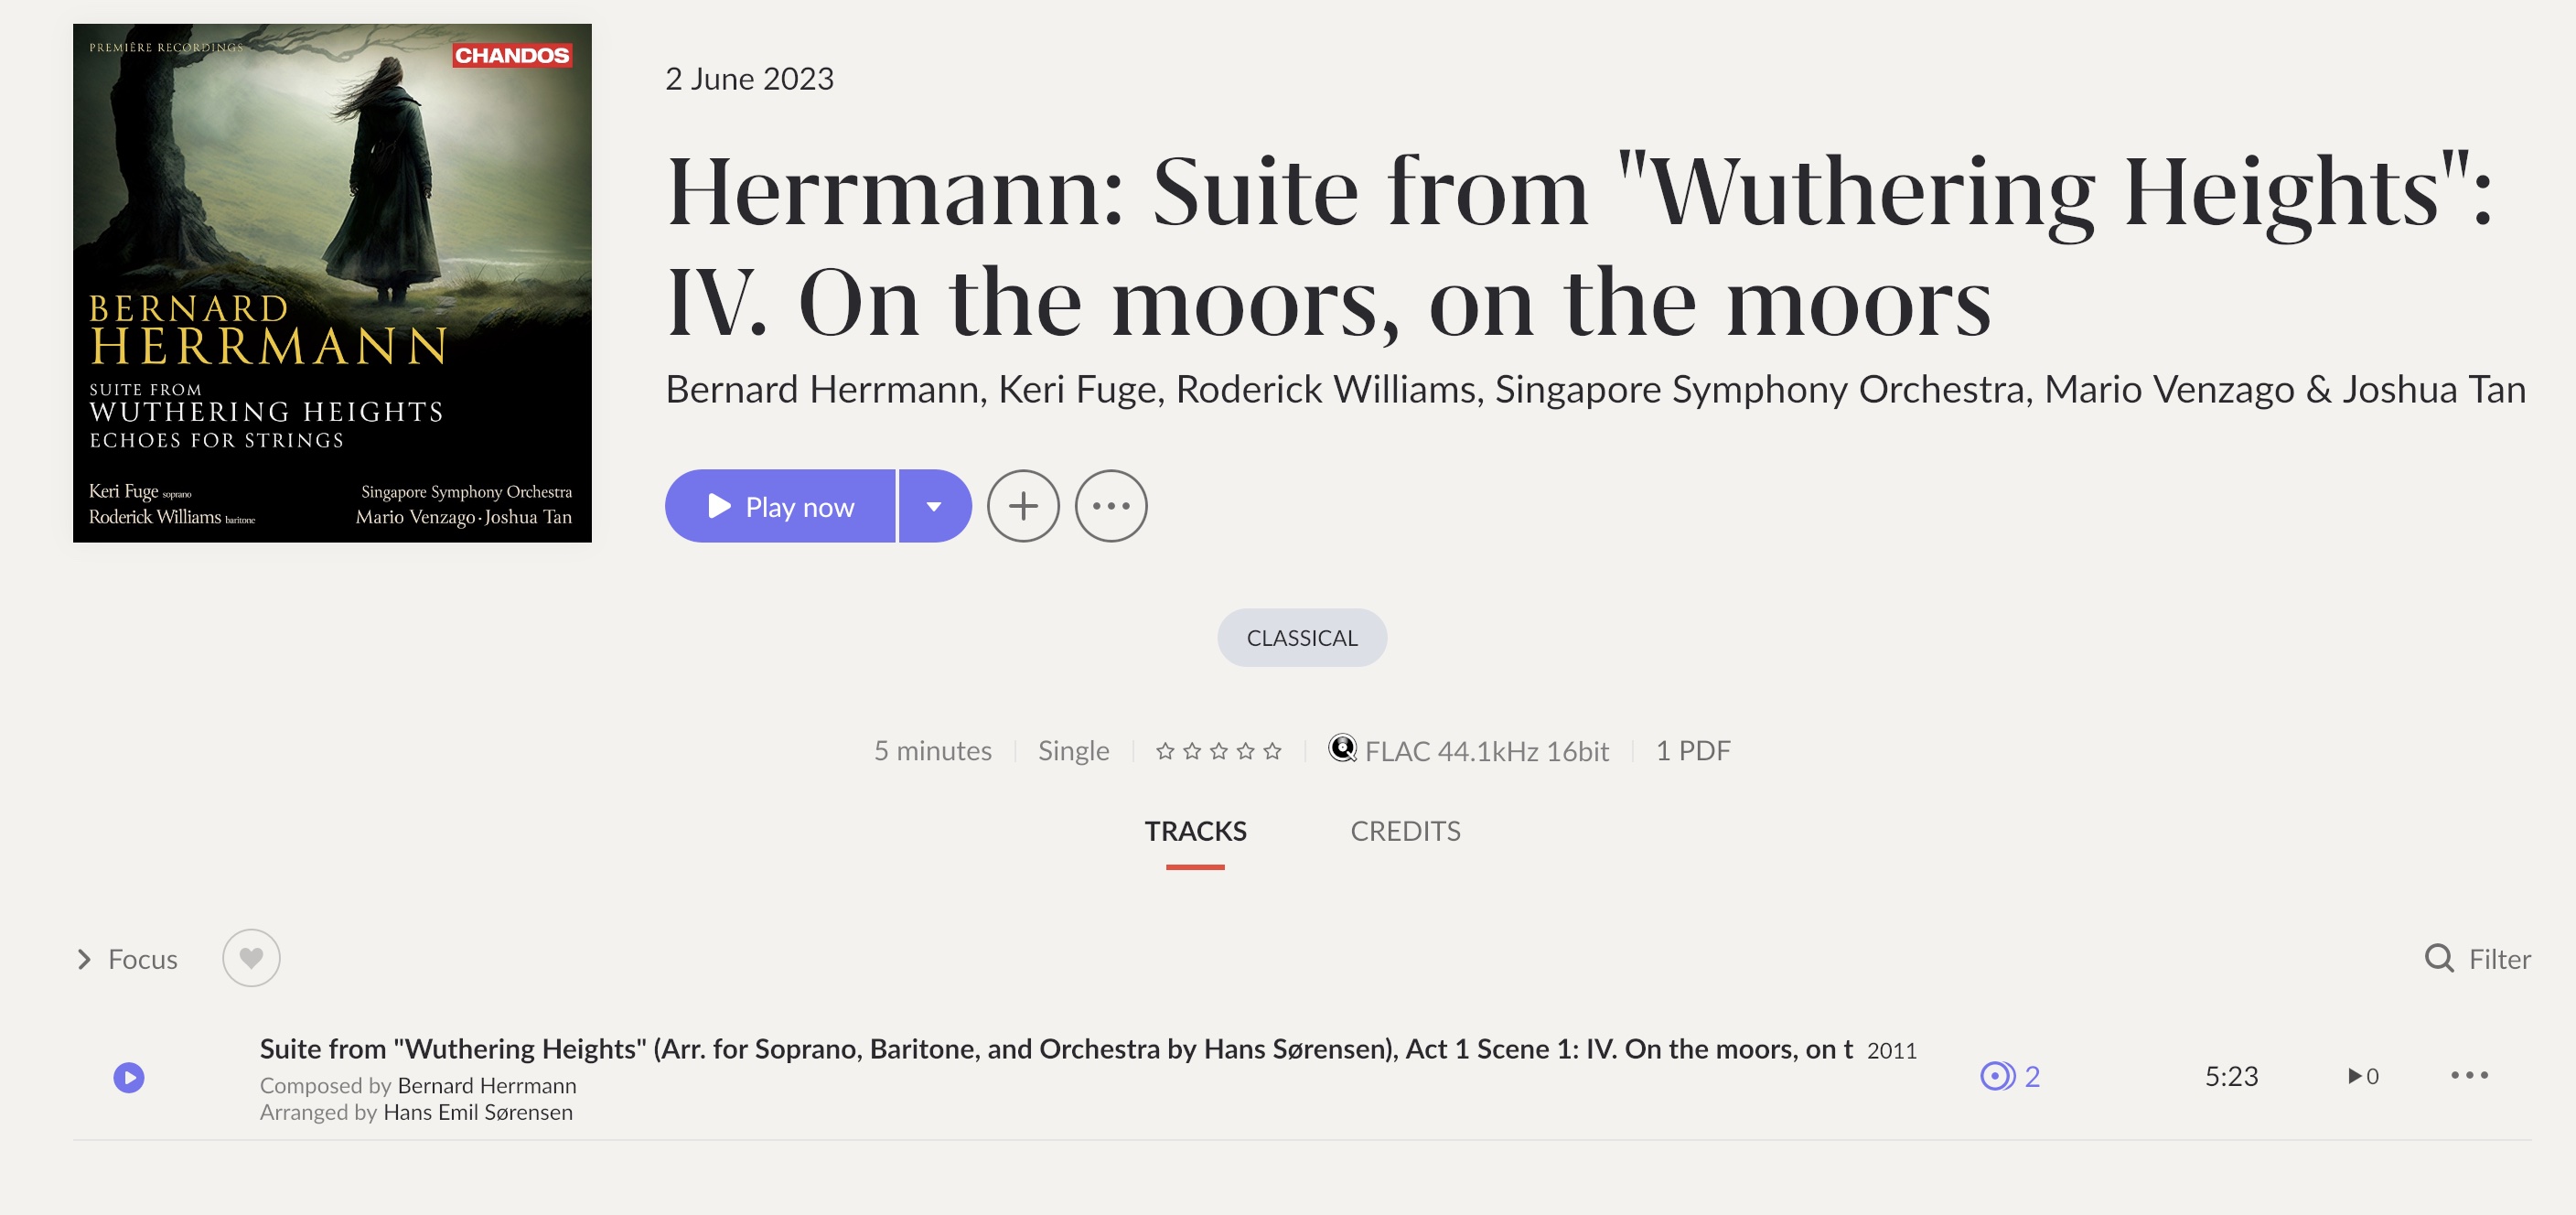The height and width of the screenshot is (1215, 2576).
Task: Click the Bernard Herrmann album cover
Action: pyautogui.click(x=332, y=283)
